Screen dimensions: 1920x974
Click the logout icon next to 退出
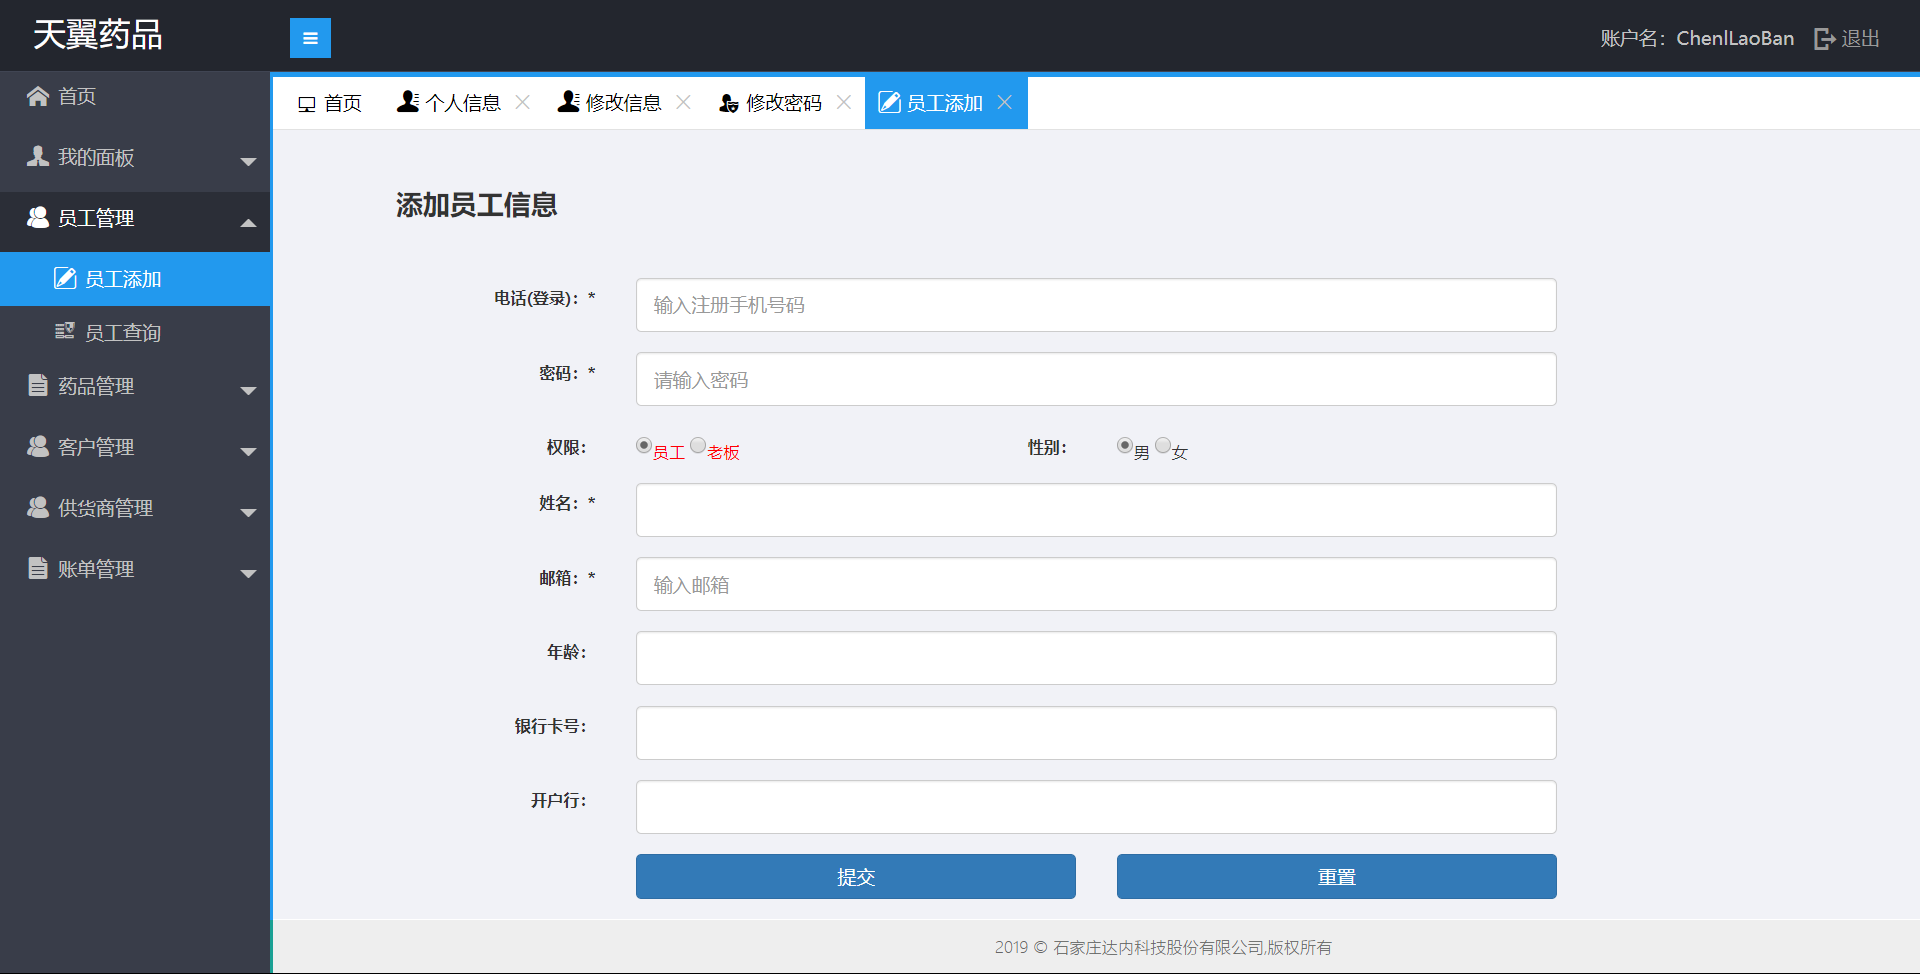pyautogui.click(x=1824, y=39)
